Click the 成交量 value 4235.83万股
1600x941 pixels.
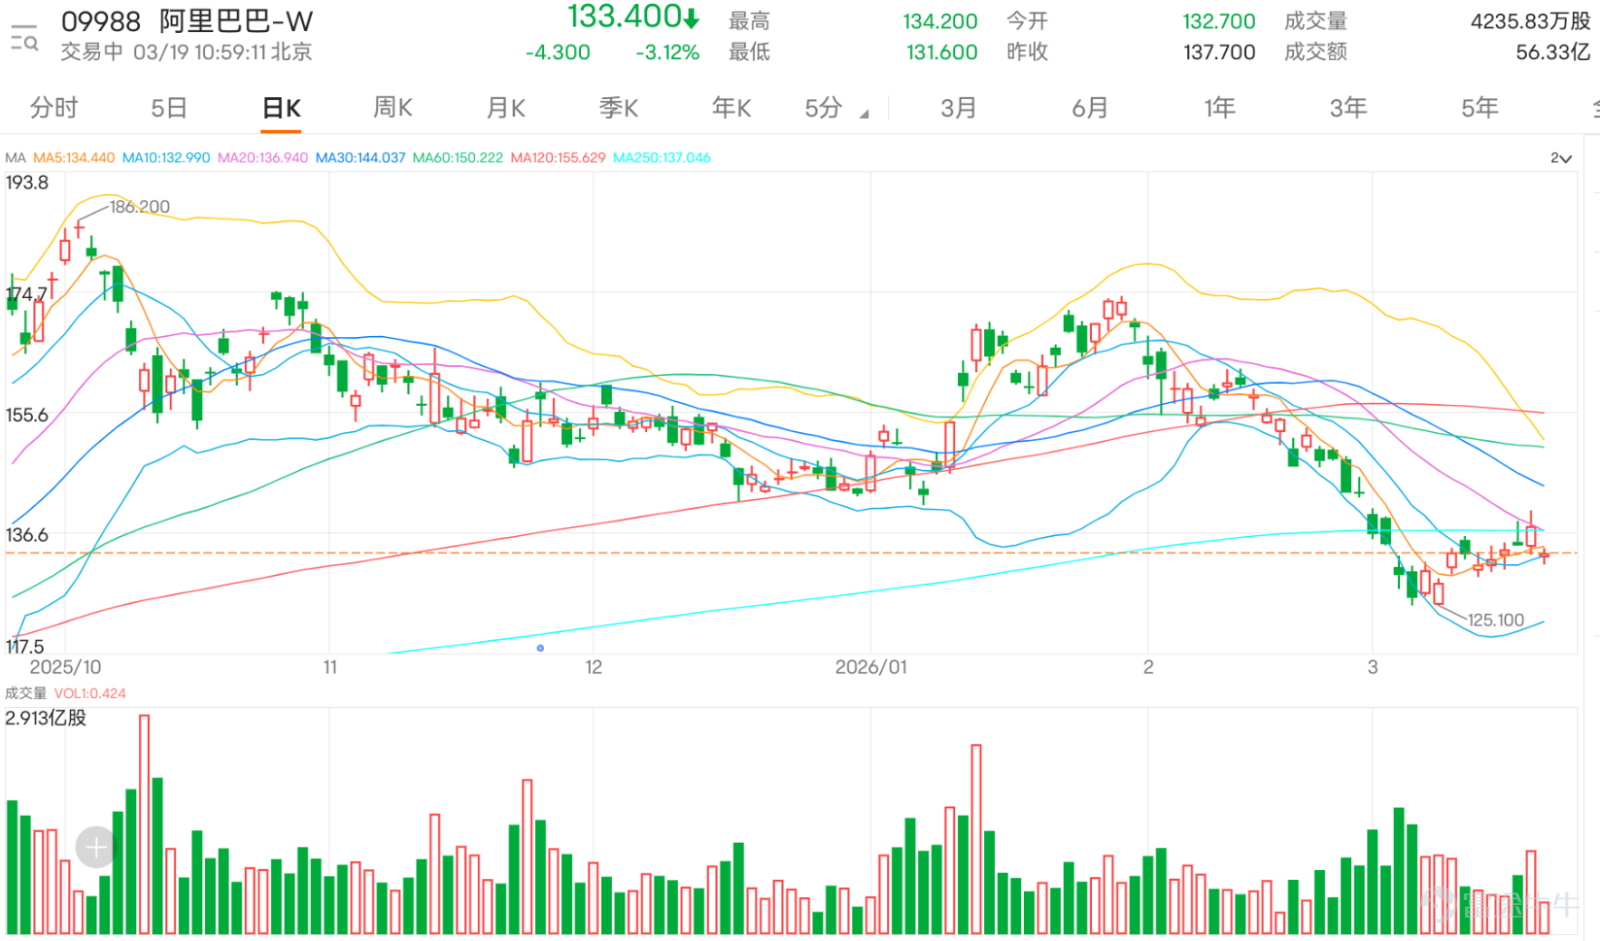pos(1530,21)
